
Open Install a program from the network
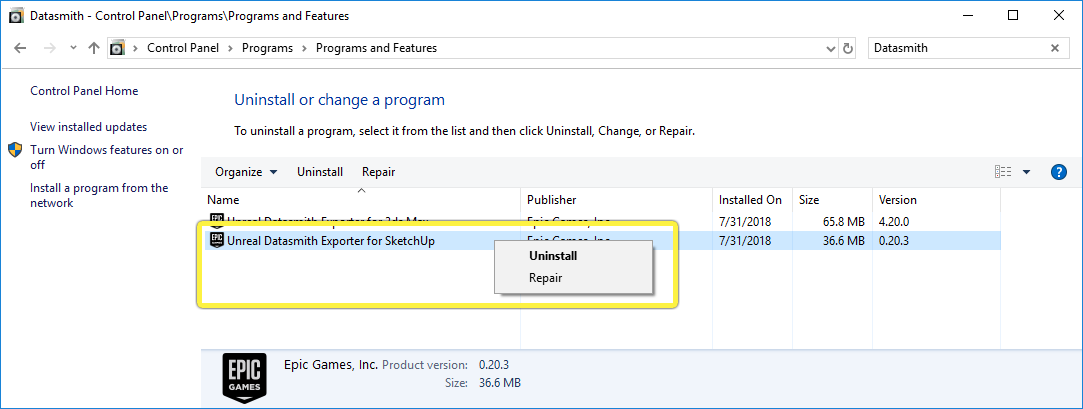[x=99, y=196]
